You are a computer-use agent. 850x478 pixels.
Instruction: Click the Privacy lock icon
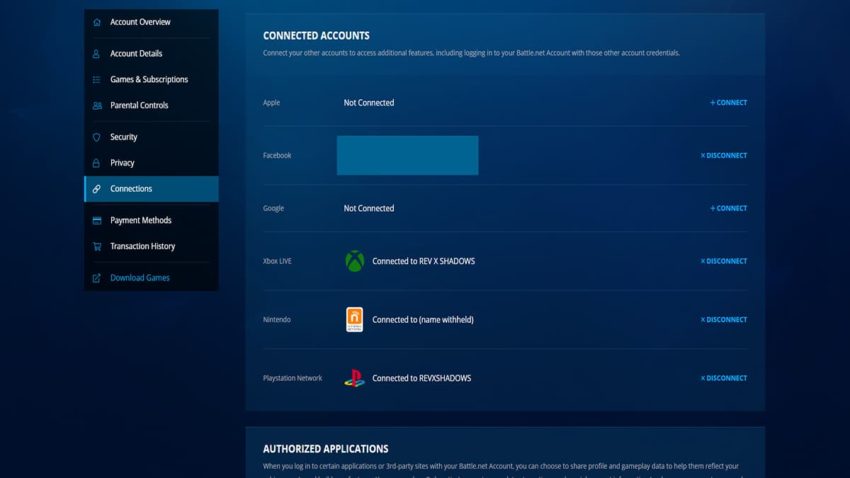point(96,163)
